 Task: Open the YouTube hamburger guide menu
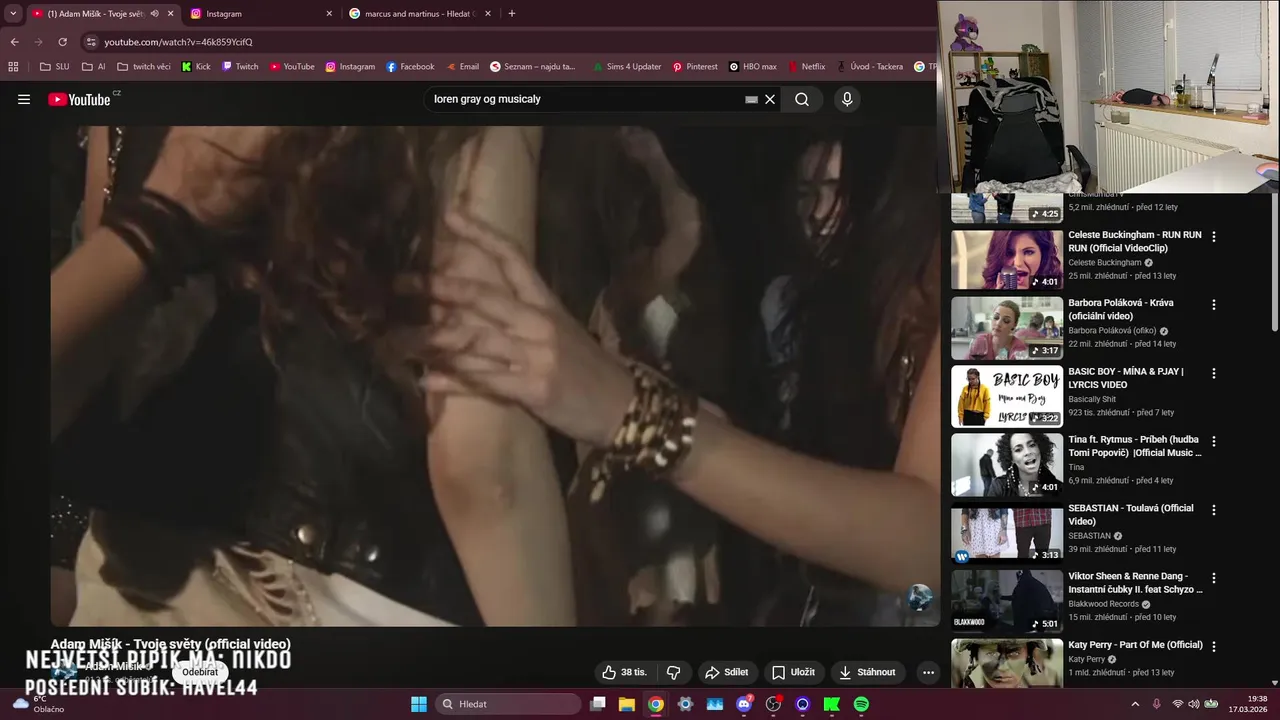tap(24, 99)
